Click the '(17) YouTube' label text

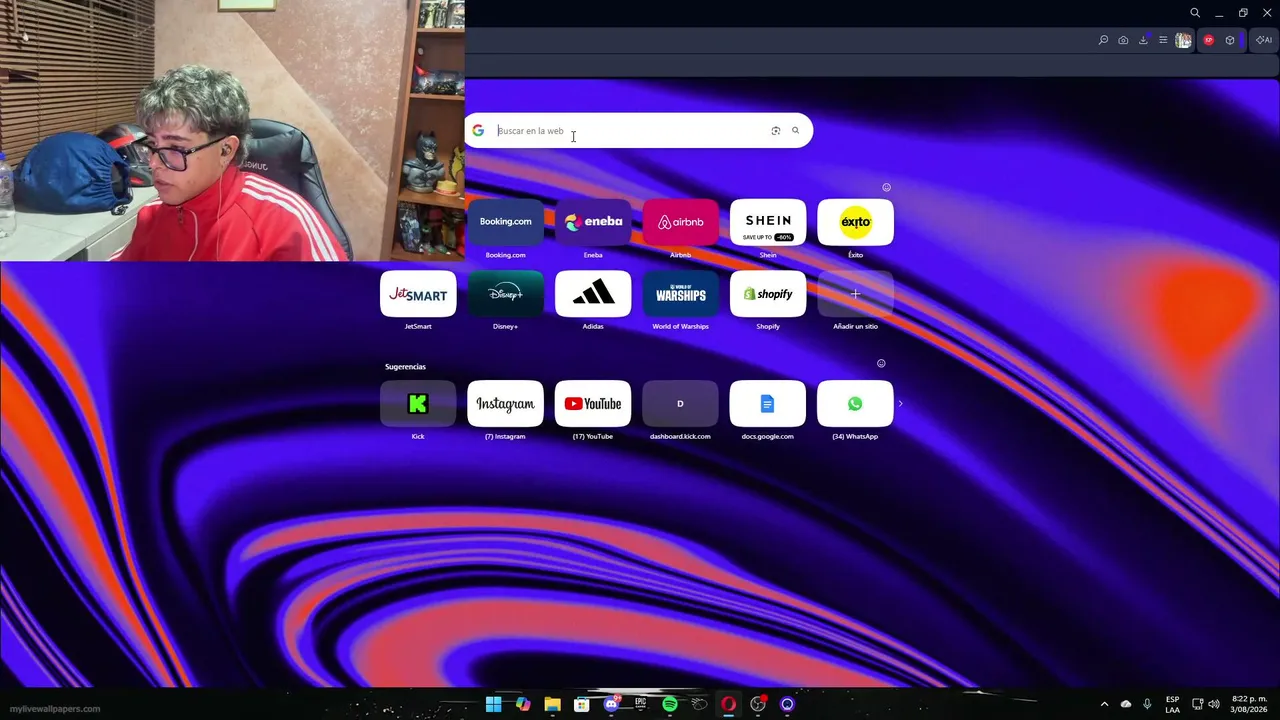(593, 437)
